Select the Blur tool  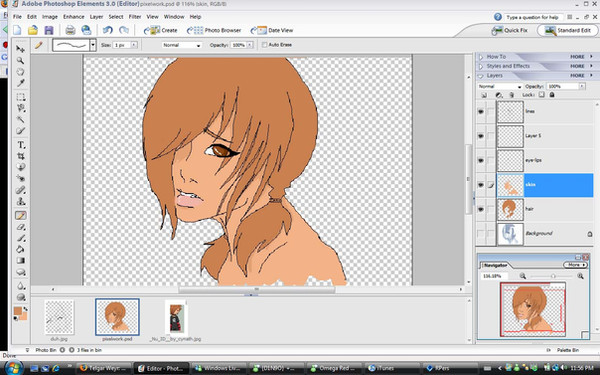point(21,286)
